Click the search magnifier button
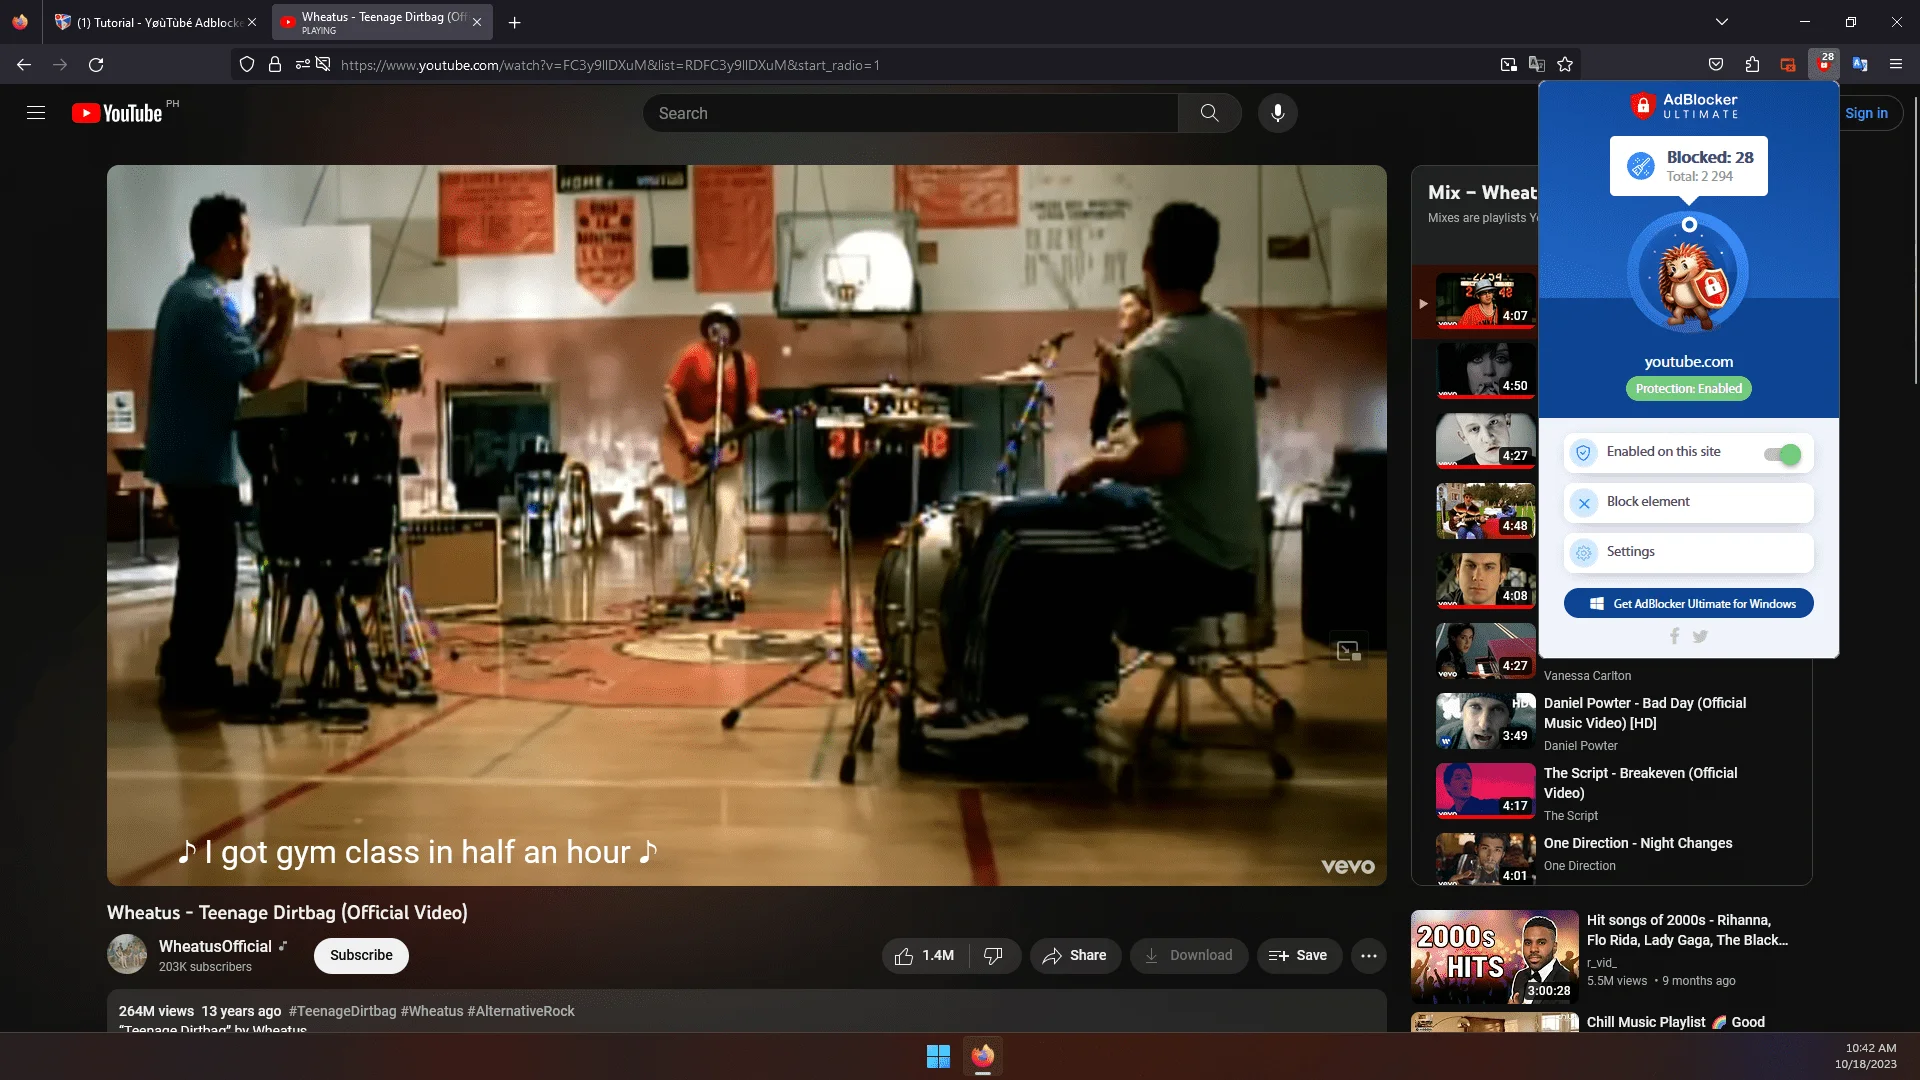 coord(1209,113)
